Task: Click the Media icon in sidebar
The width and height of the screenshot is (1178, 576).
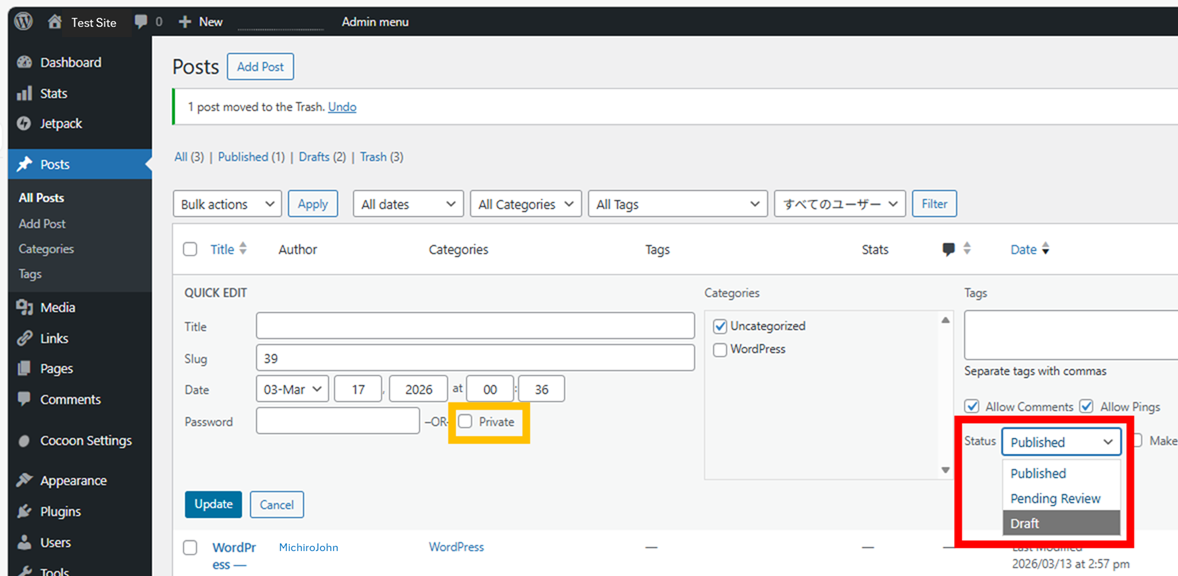Action: point(25,308)
